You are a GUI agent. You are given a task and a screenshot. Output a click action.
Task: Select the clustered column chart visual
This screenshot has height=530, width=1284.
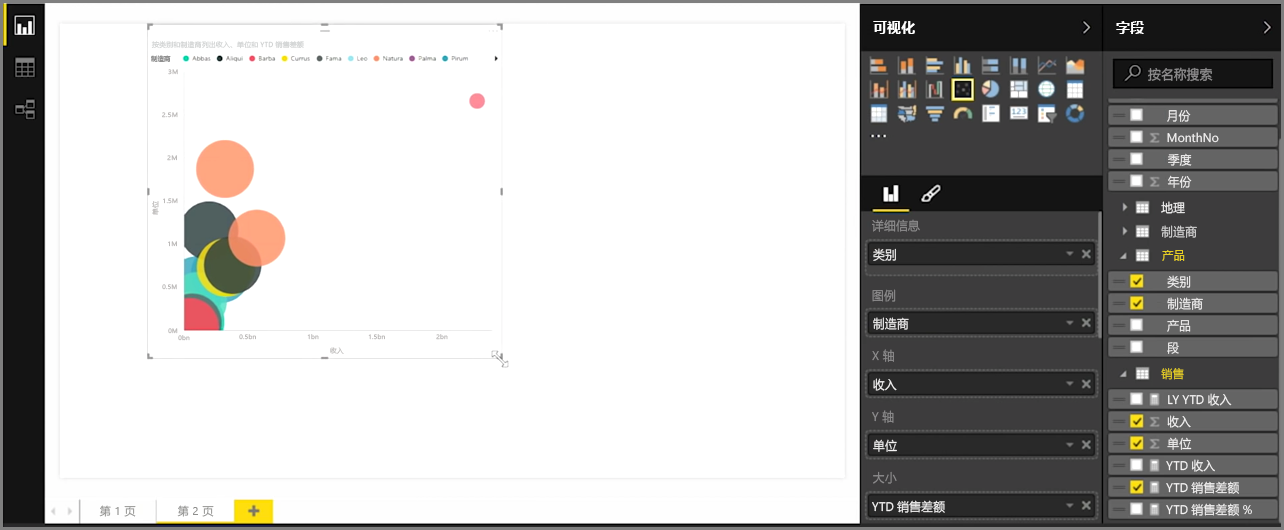(x=963, y=67)
